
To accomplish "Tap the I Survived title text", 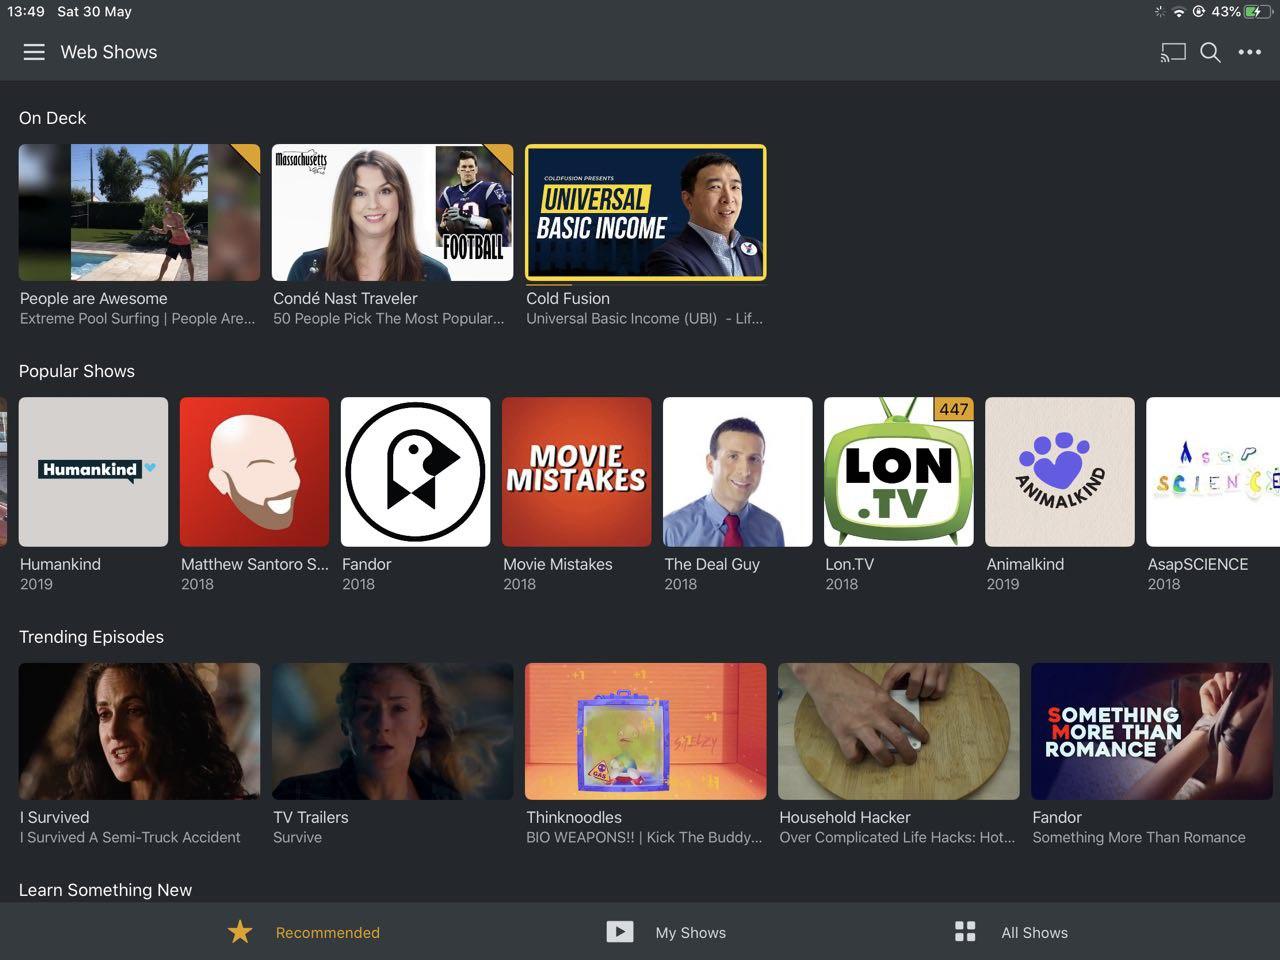I will coord(55,817).
